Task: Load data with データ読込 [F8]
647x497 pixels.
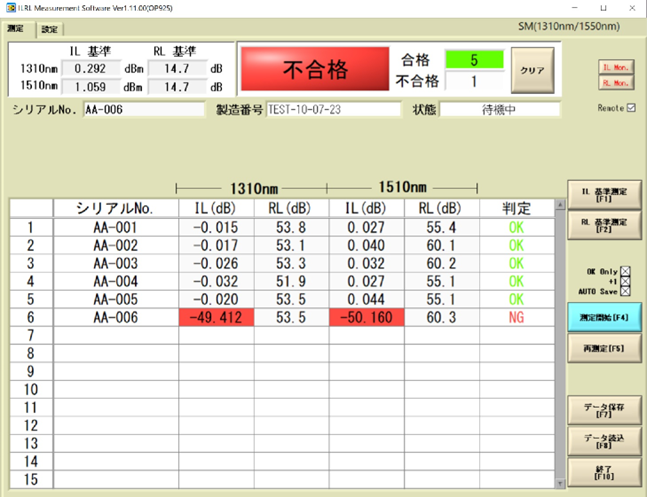Action: click(604, 440)
